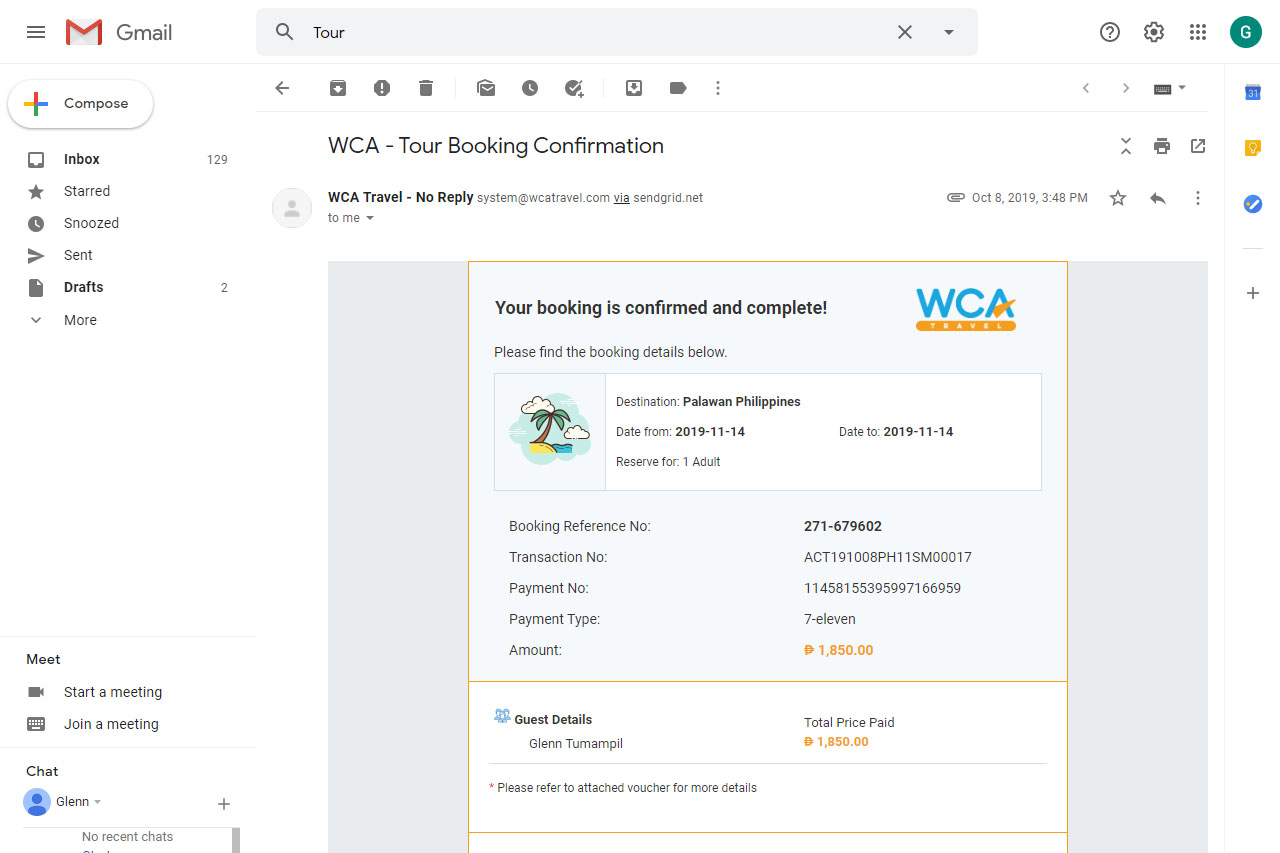This screenshot has height=853, width=1280.
Task: Select transaction number ACT191008PH11SM00017
Action: pyautogui.click(x=888, y=557)
